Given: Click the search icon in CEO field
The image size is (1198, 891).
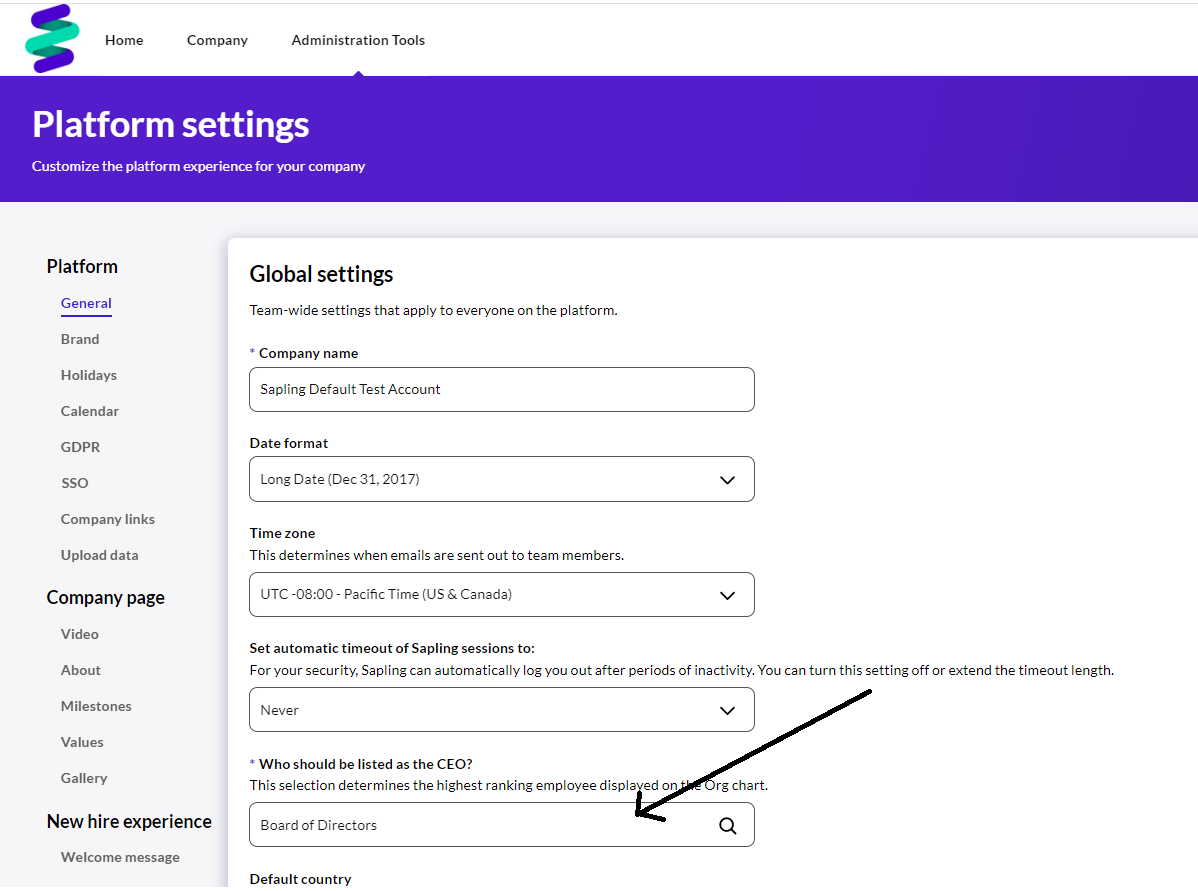Looking at the screenshot, I should click(x=727, y=825).
